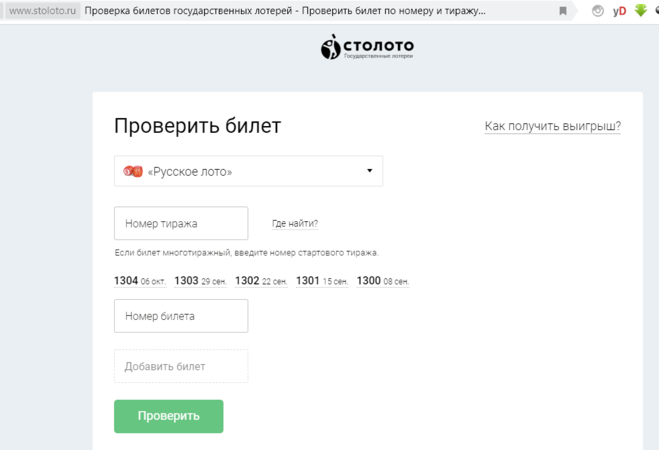Image resolution: width=659 pixels, height=450 pixels.
Task: Open the Как получить выигрыш? link
Action: click(552, 126)
